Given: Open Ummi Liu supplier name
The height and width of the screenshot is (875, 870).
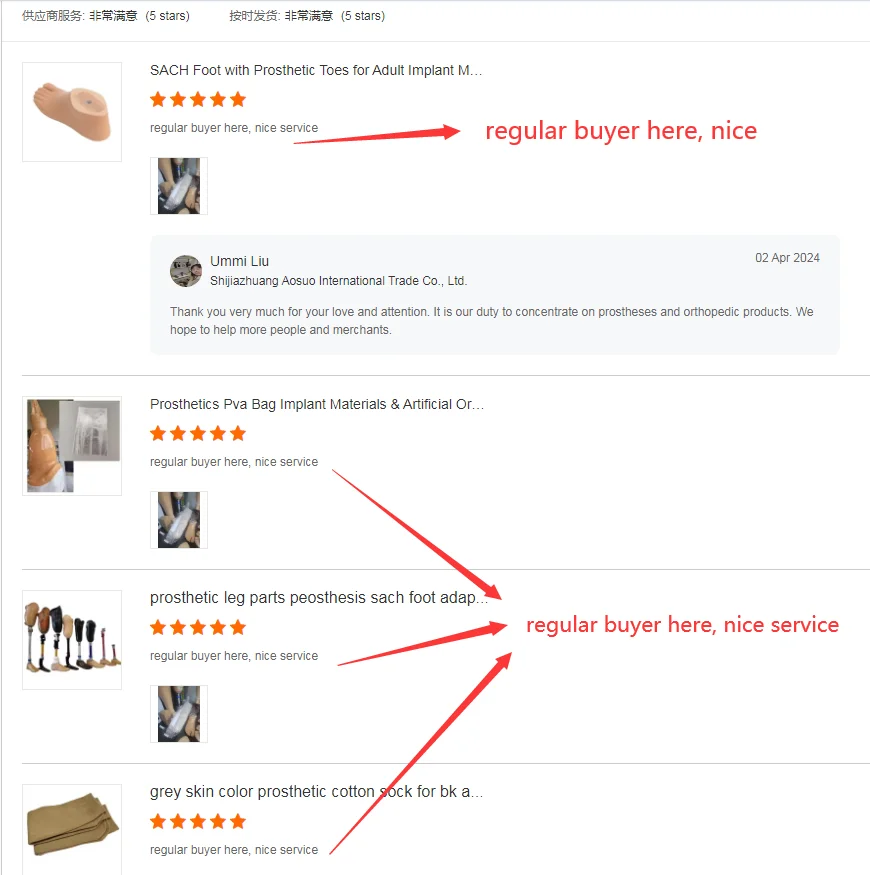Looking at the screenshot, I should 239,261.
